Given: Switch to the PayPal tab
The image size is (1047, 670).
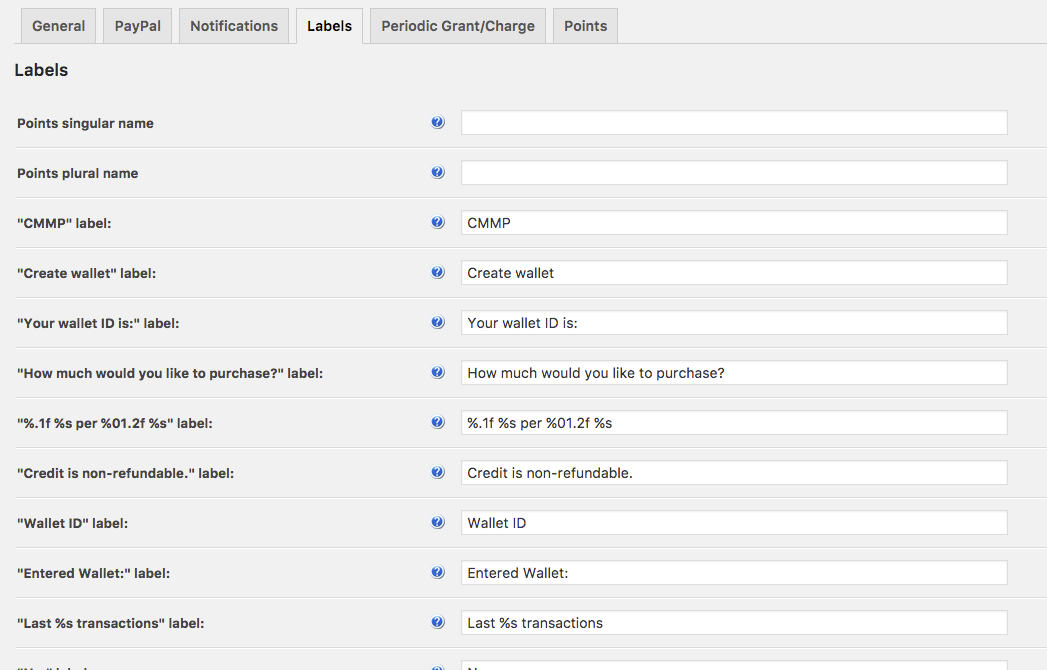Looking at the screenshot, I should coord(137,26).
